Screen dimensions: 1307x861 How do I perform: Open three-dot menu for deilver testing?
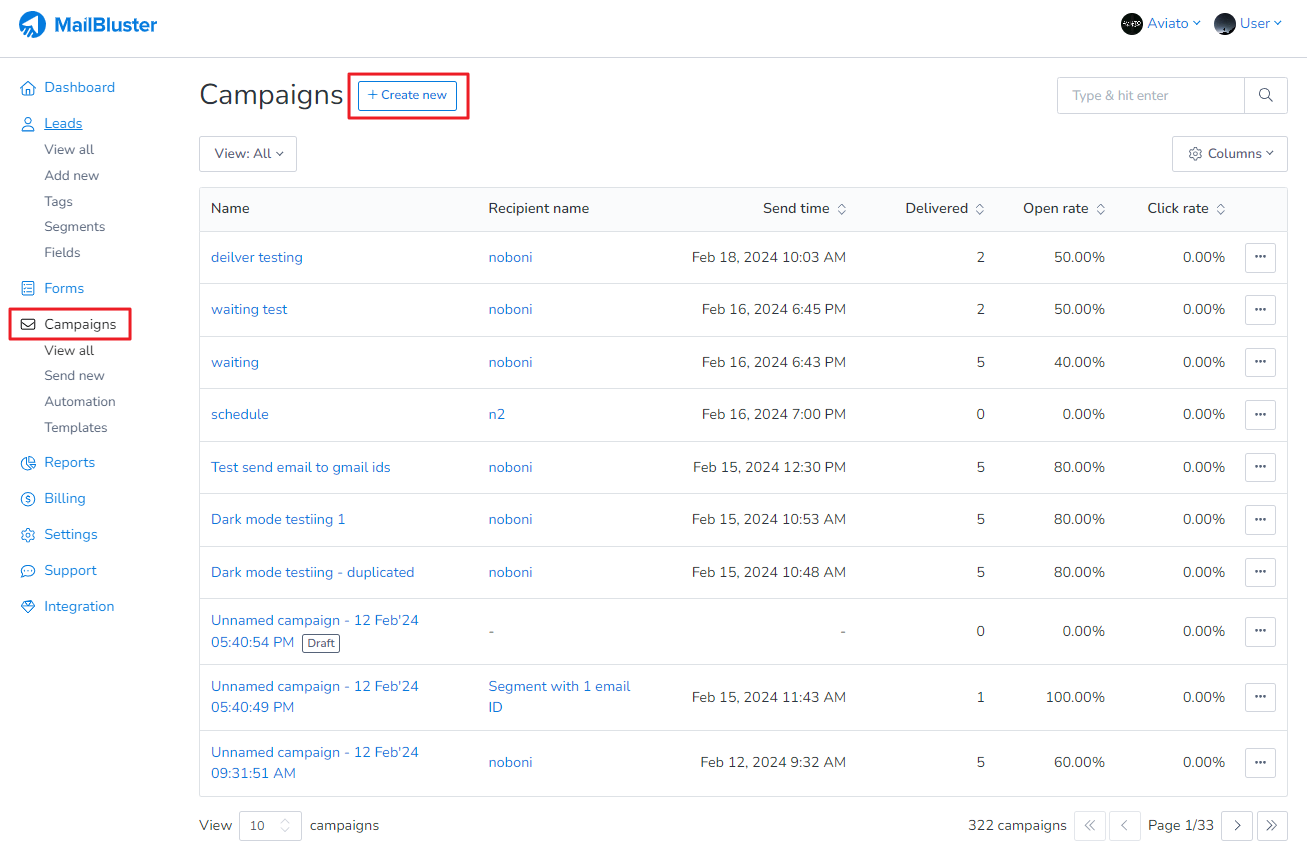point(1259,257)
